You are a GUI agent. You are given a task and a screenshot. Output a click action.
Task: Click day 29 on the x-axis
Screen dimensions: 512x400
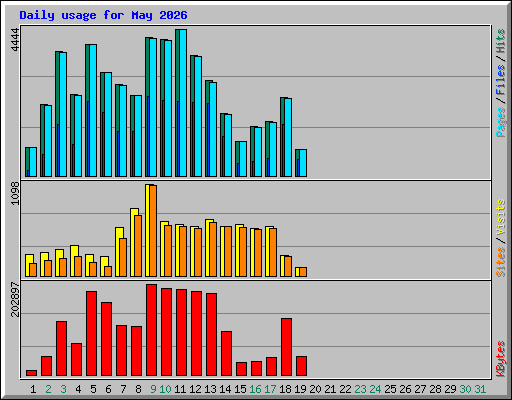pos(450,389)
